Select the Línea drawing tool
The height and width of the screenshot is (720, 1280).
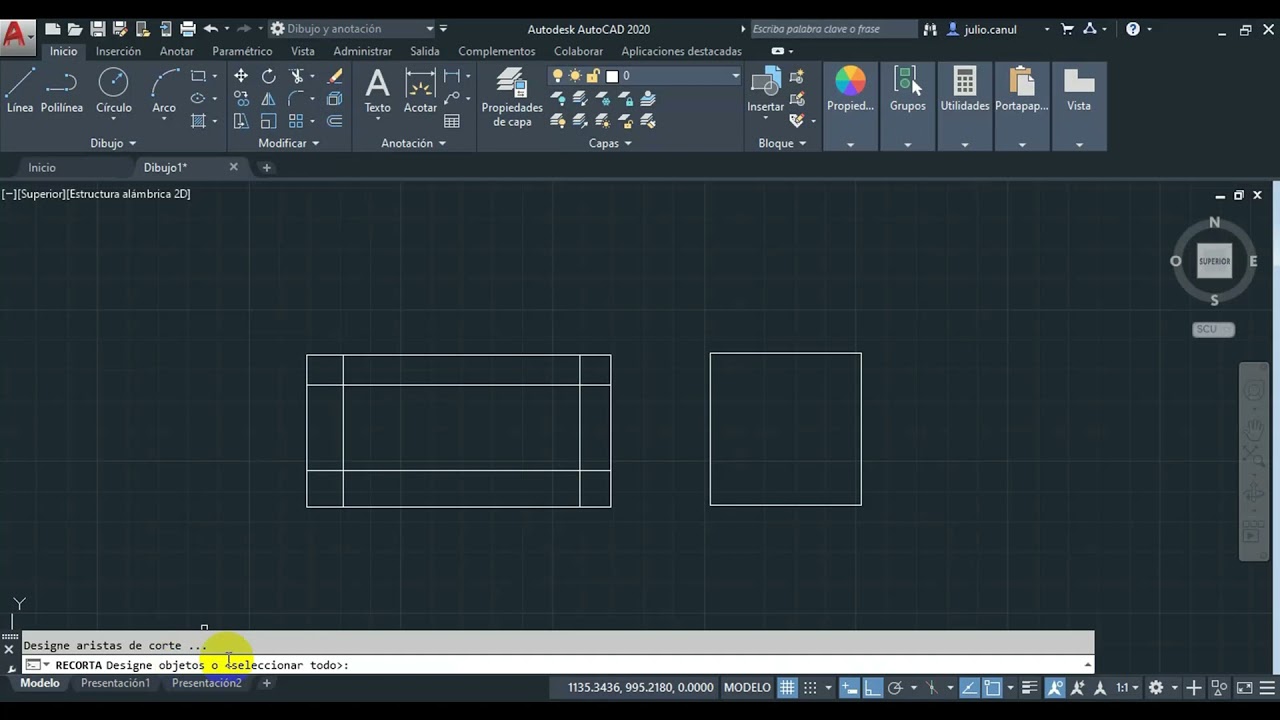coord(20,90)
